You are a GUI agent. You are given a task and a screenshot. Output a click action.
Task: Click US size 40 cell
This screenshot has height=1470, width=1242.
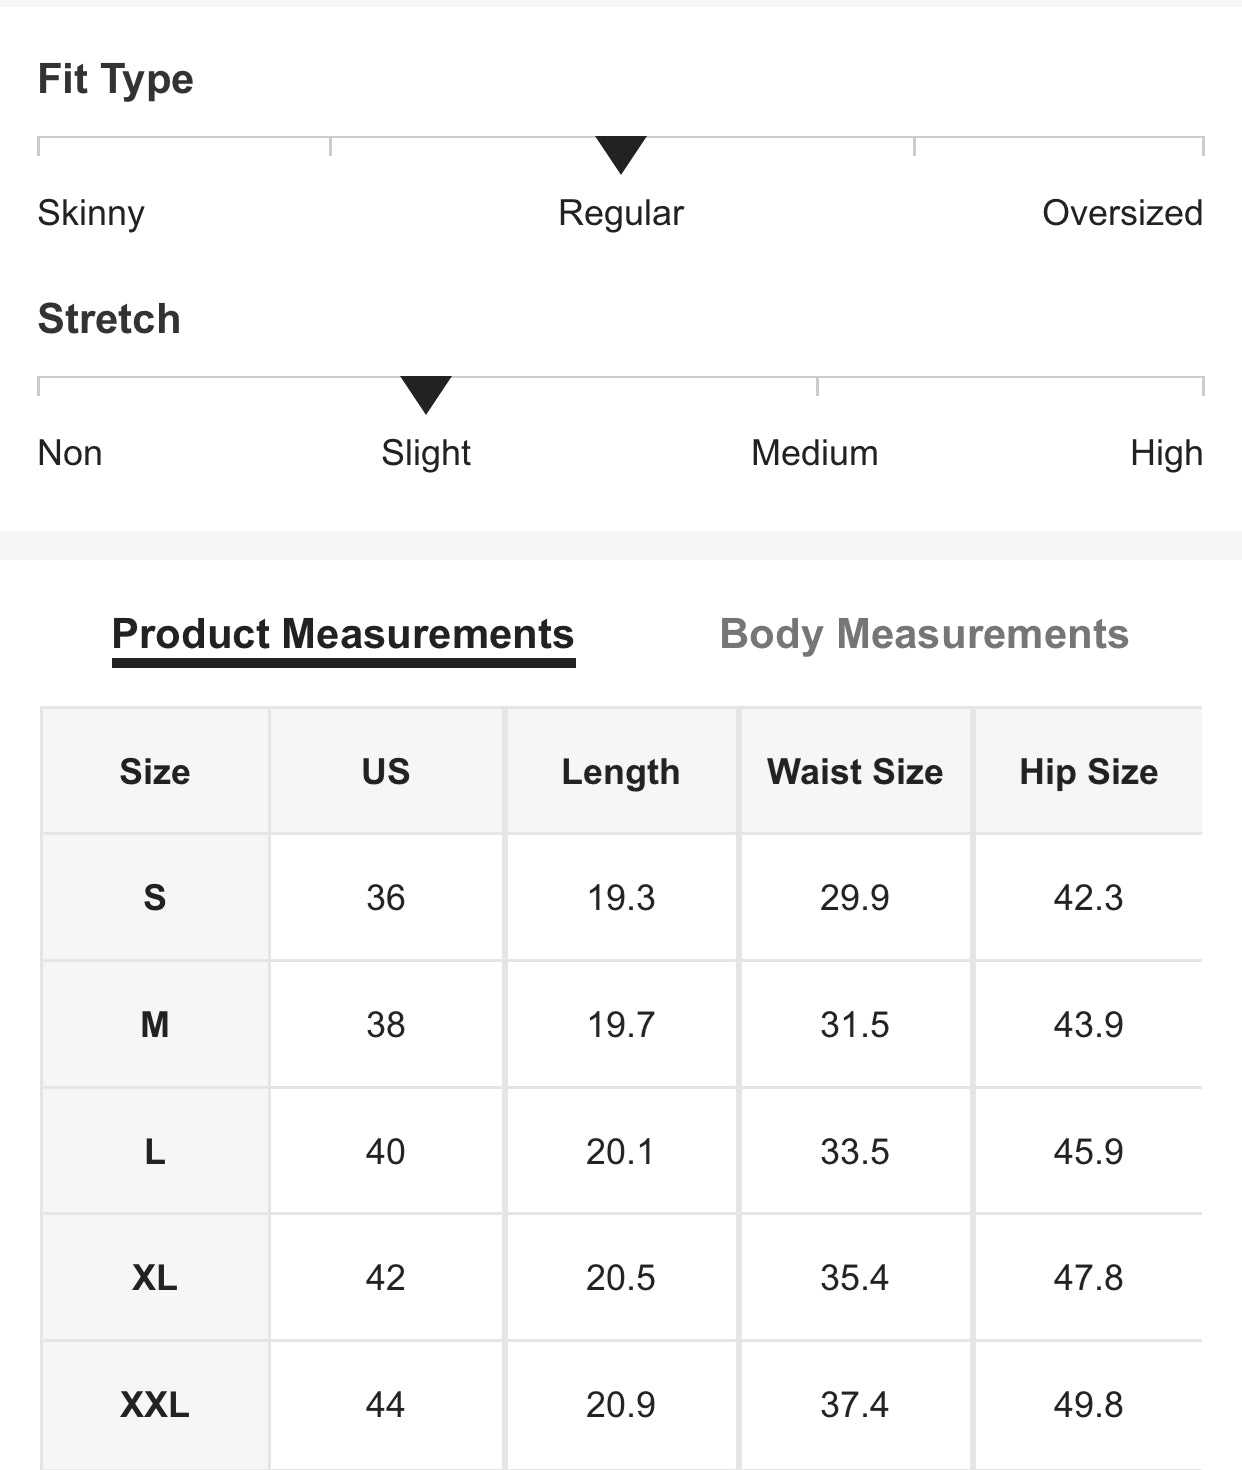coord(386,1151)
